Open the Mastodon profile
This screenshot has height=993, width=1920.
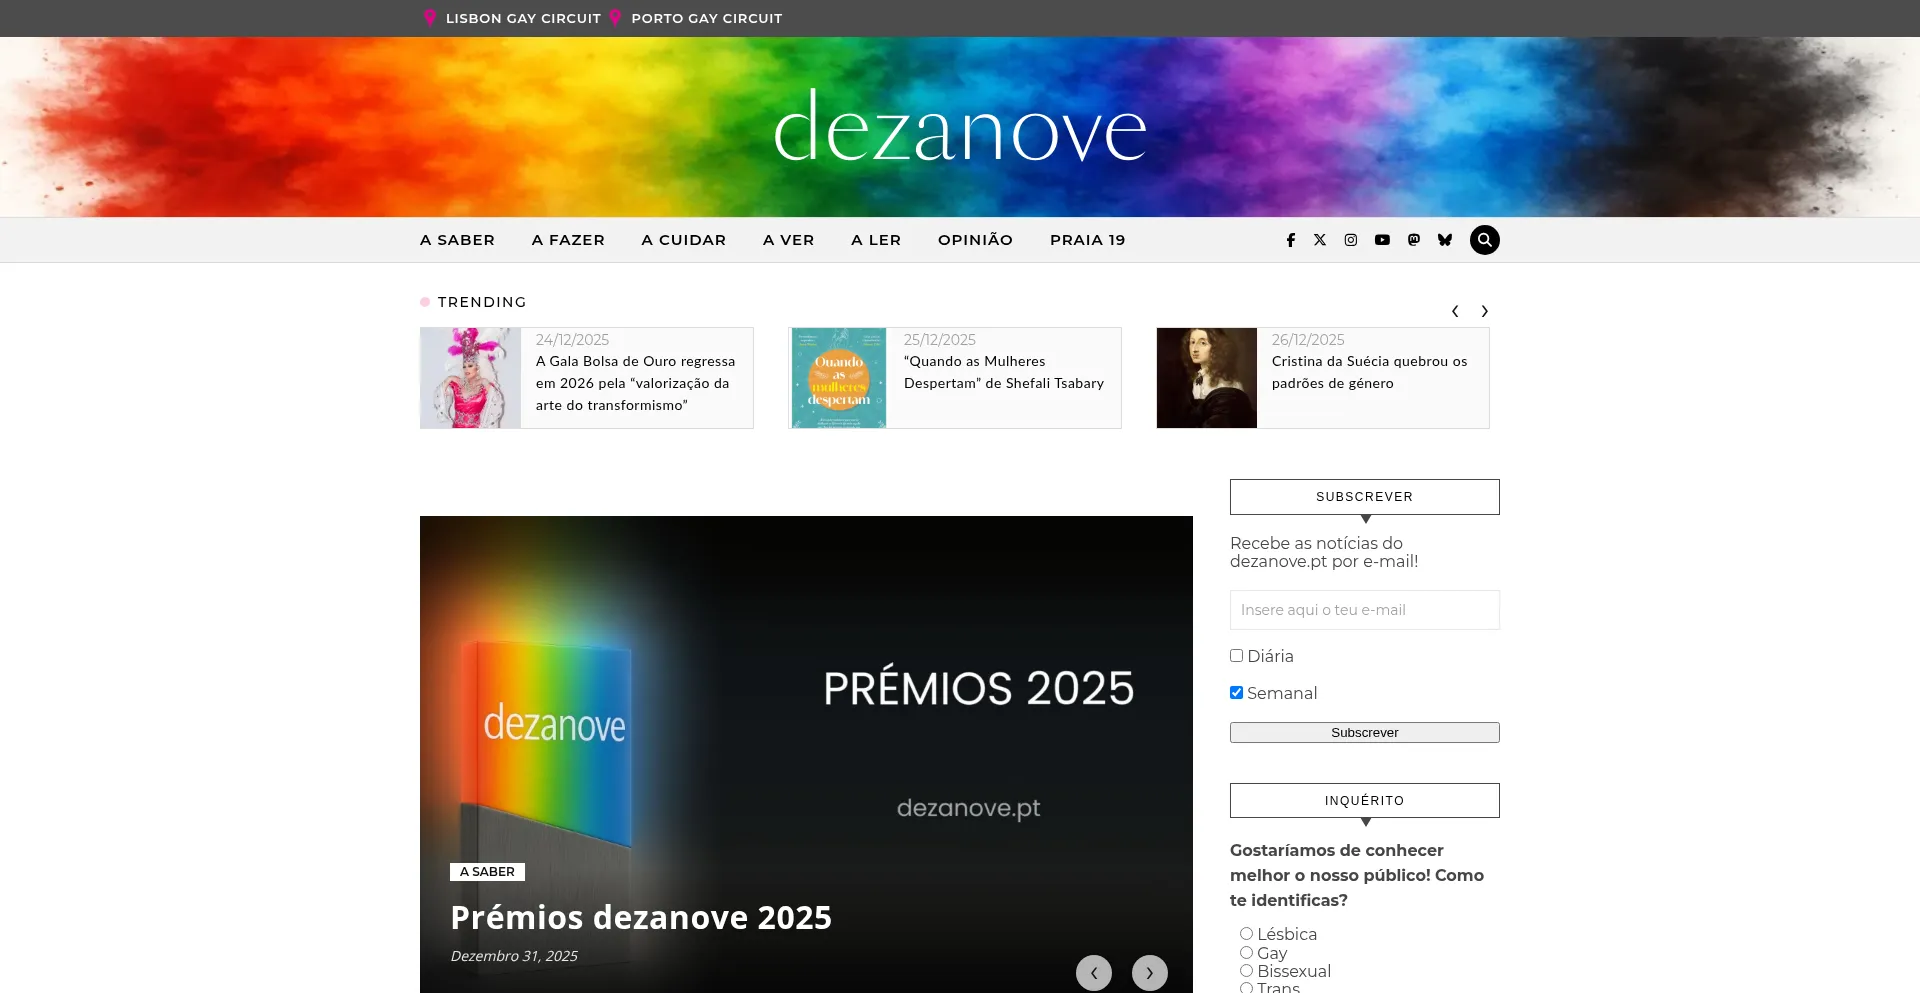1413,240
